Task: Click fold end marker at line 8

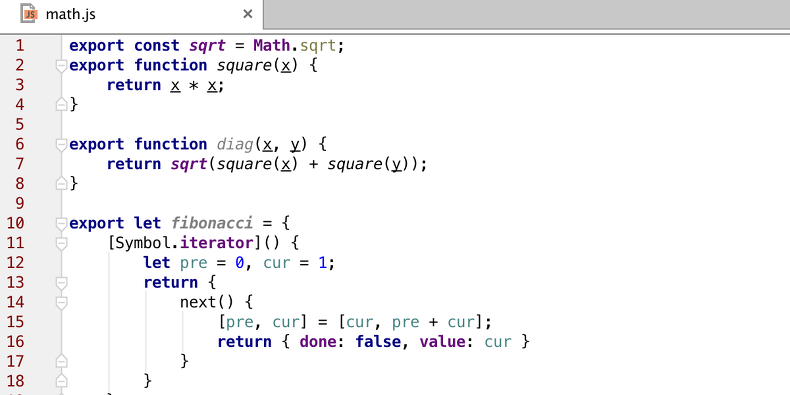Action: [61, 184]
